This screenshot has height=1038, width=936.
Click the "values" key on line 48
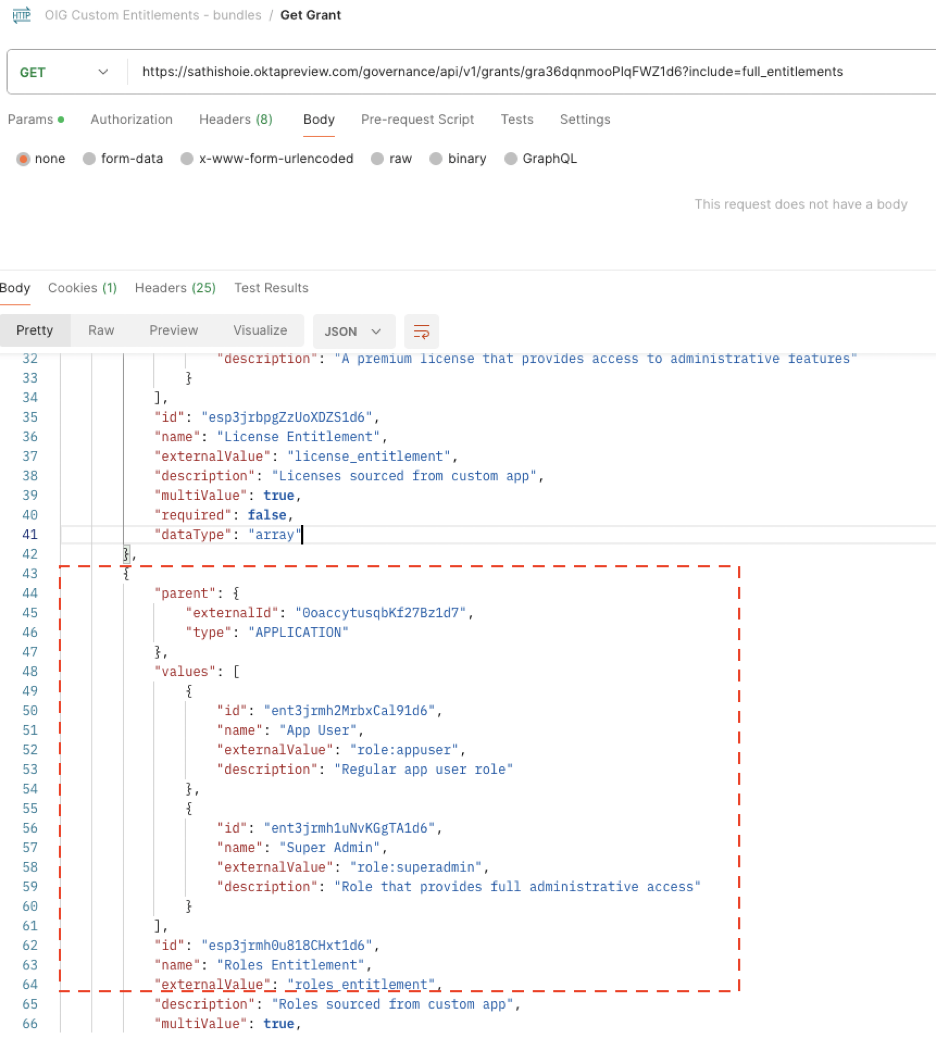pyautogui.click(x=185, y=672)
